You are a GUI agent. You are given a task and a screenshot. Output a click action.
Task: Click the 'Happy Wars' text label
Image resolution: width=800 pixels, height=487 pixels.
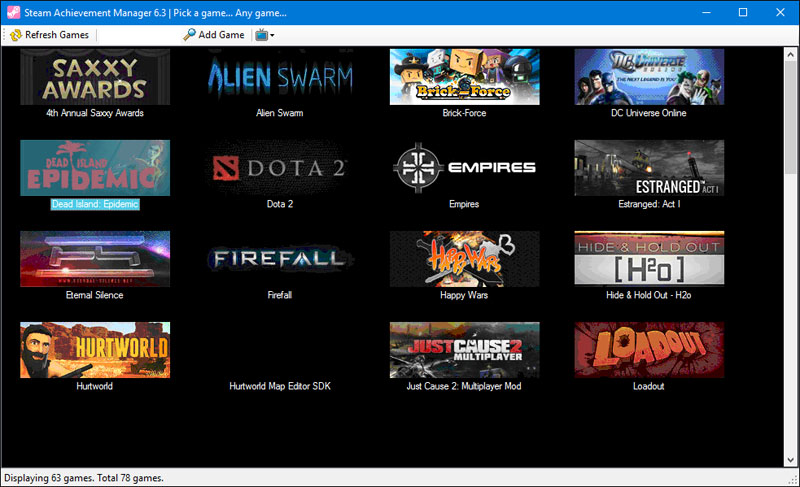[464, 295]
